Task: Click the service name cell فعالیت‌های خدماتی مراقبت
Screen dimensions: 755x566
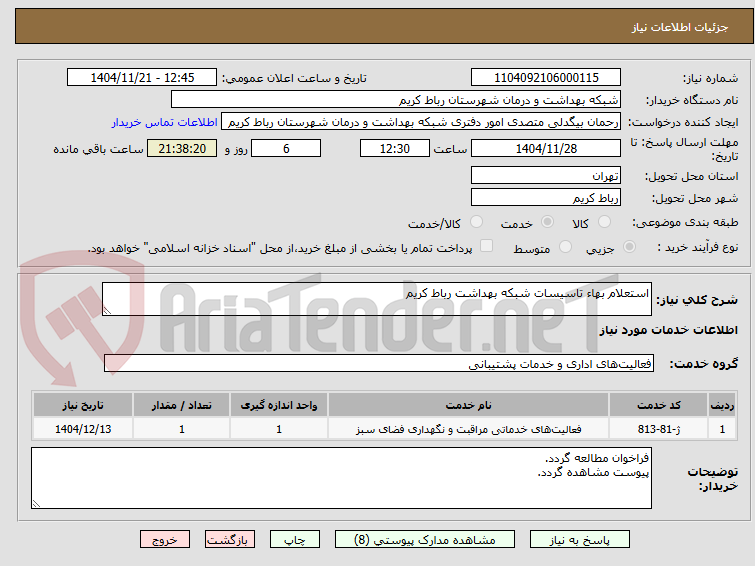Action: pyautogui.click(x=469, y=429)
